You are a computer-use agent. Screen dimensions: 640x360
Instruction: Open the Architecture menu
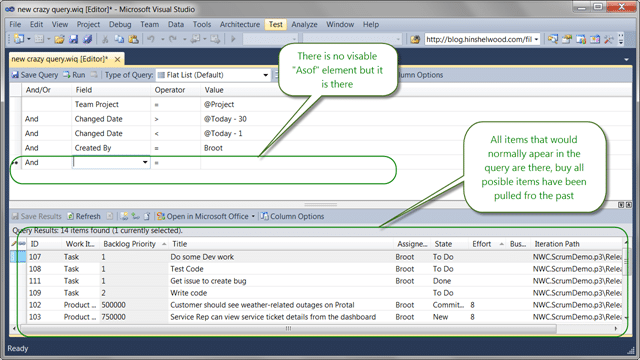pyautogui.click(x=240, y=24)
